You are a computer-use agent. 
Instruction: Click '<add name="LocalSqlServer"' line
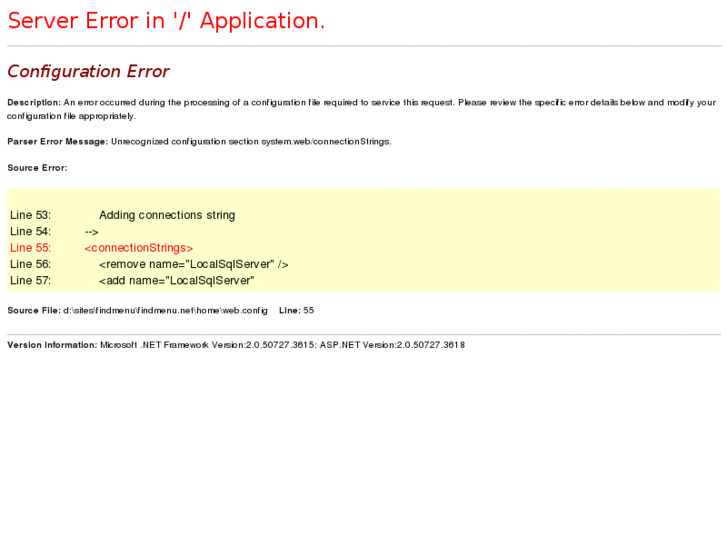[x=177, y=281]
